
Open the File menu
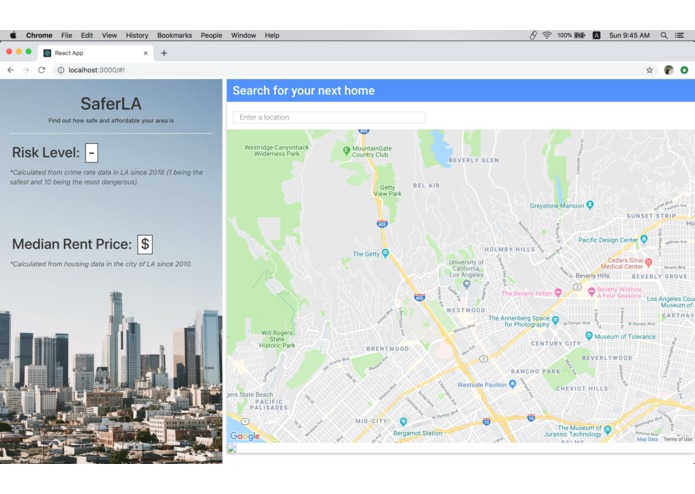click(67, 35)
